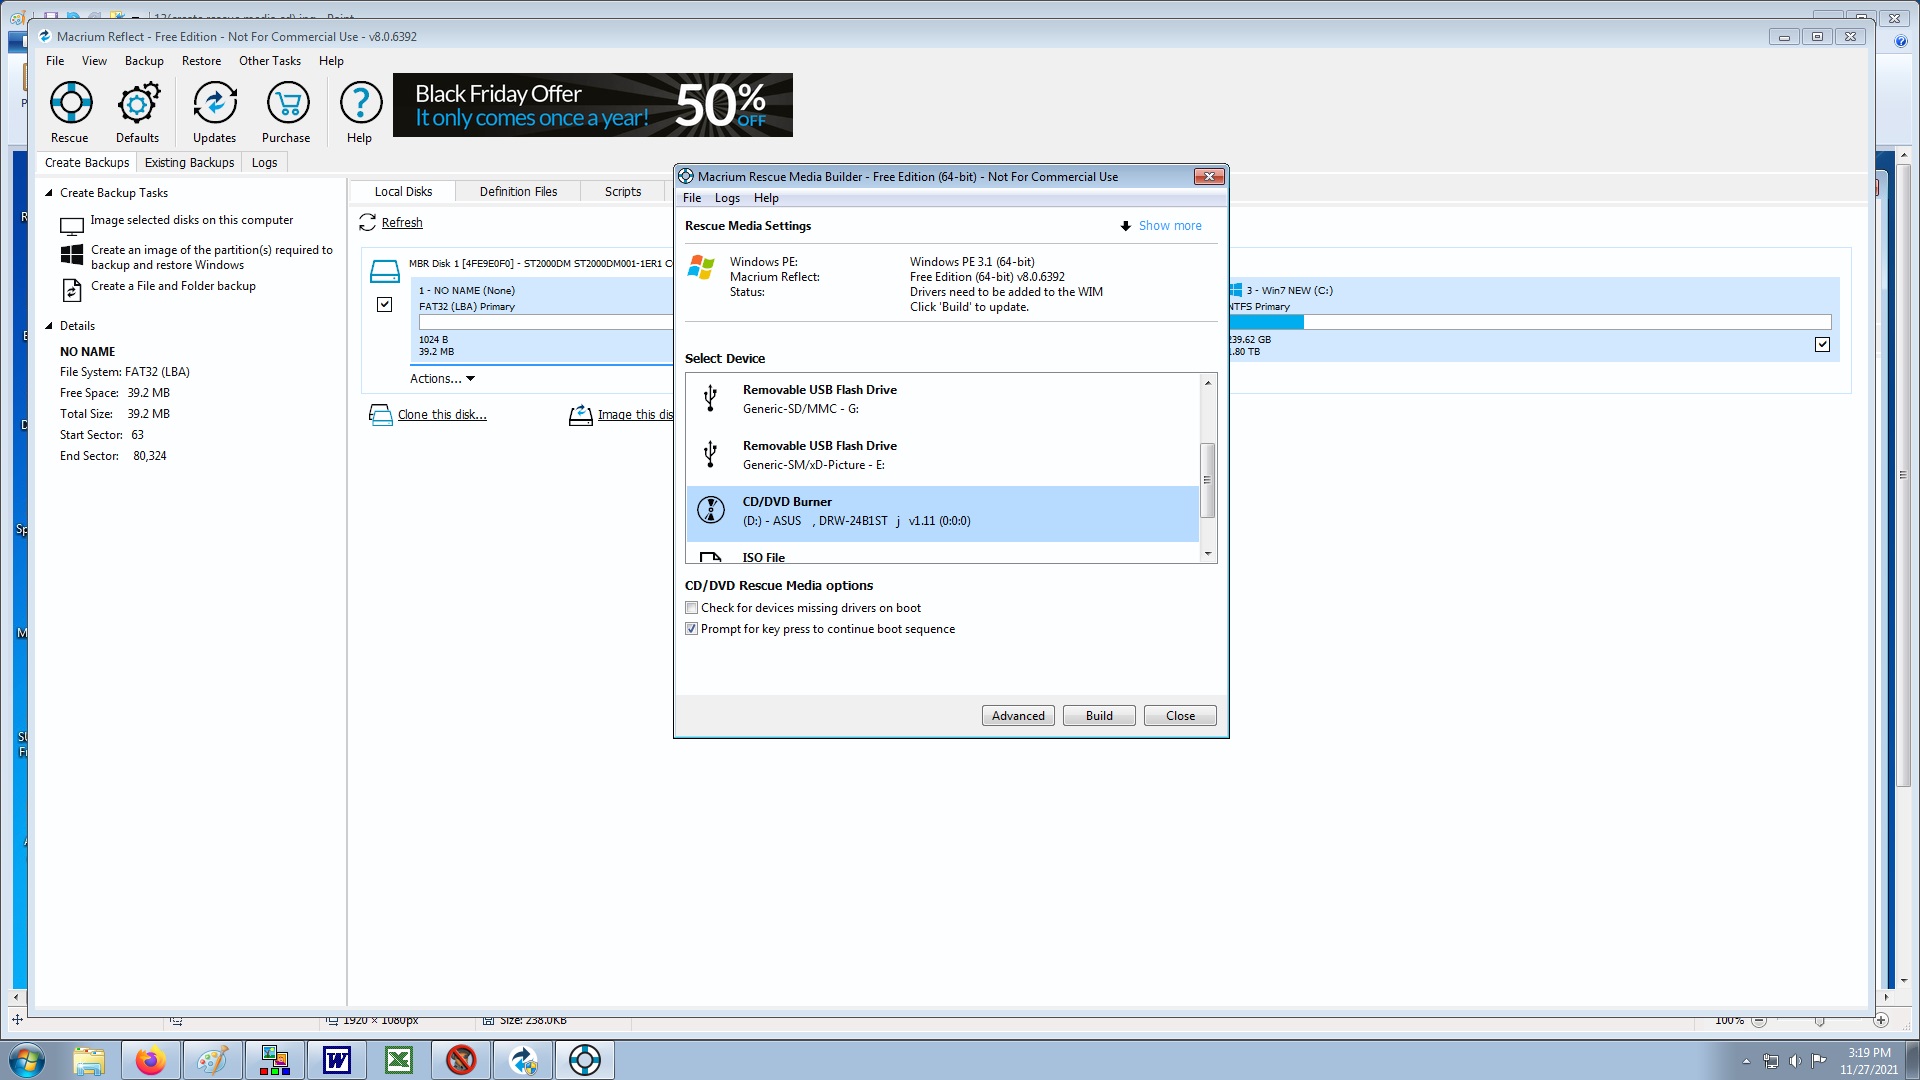Switch to Paint in taskbar
This screenshot has height=1080, width=1920.
coord(212,1060)
